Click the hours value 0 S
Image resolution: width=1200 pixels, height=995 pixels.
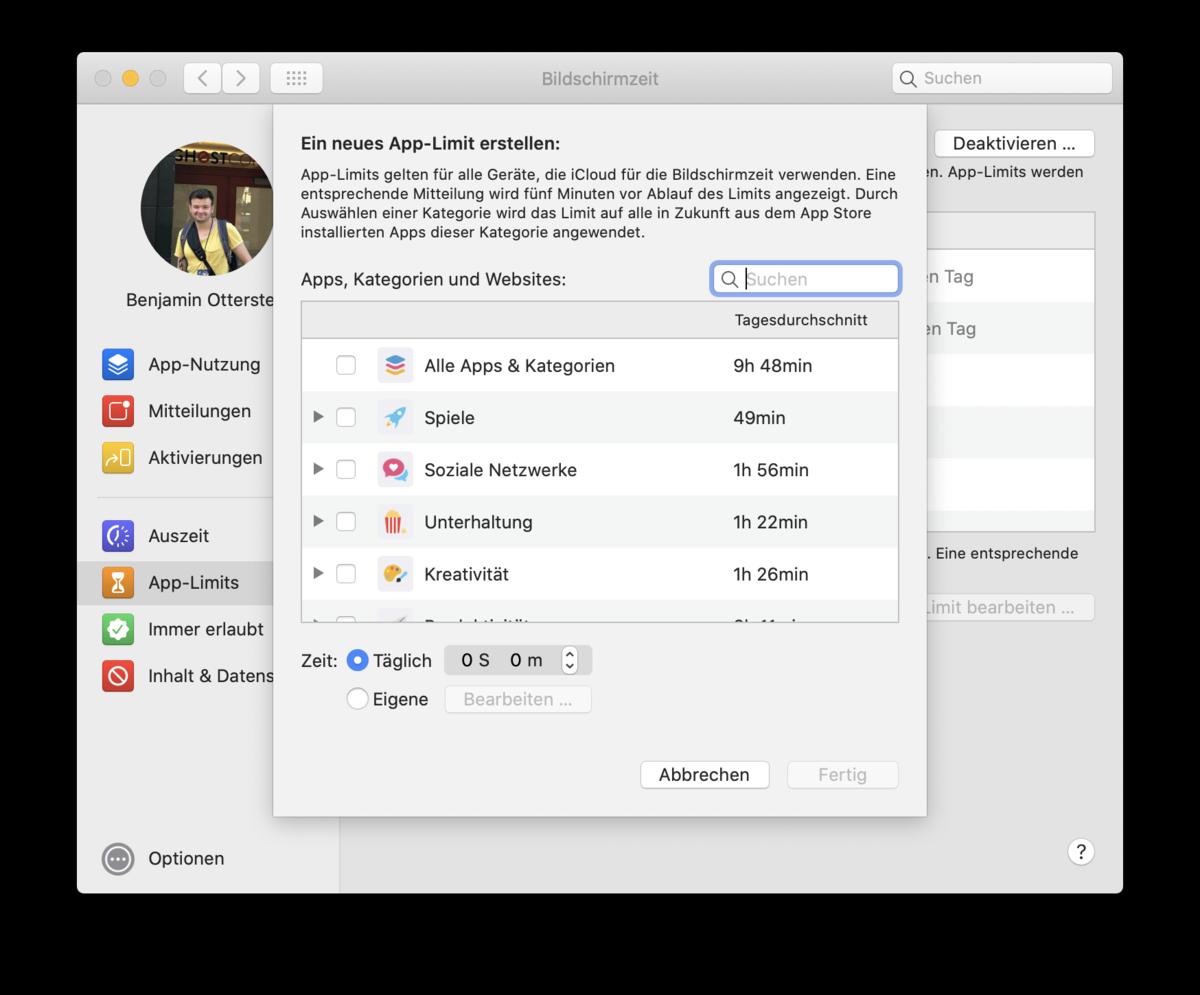475,660
